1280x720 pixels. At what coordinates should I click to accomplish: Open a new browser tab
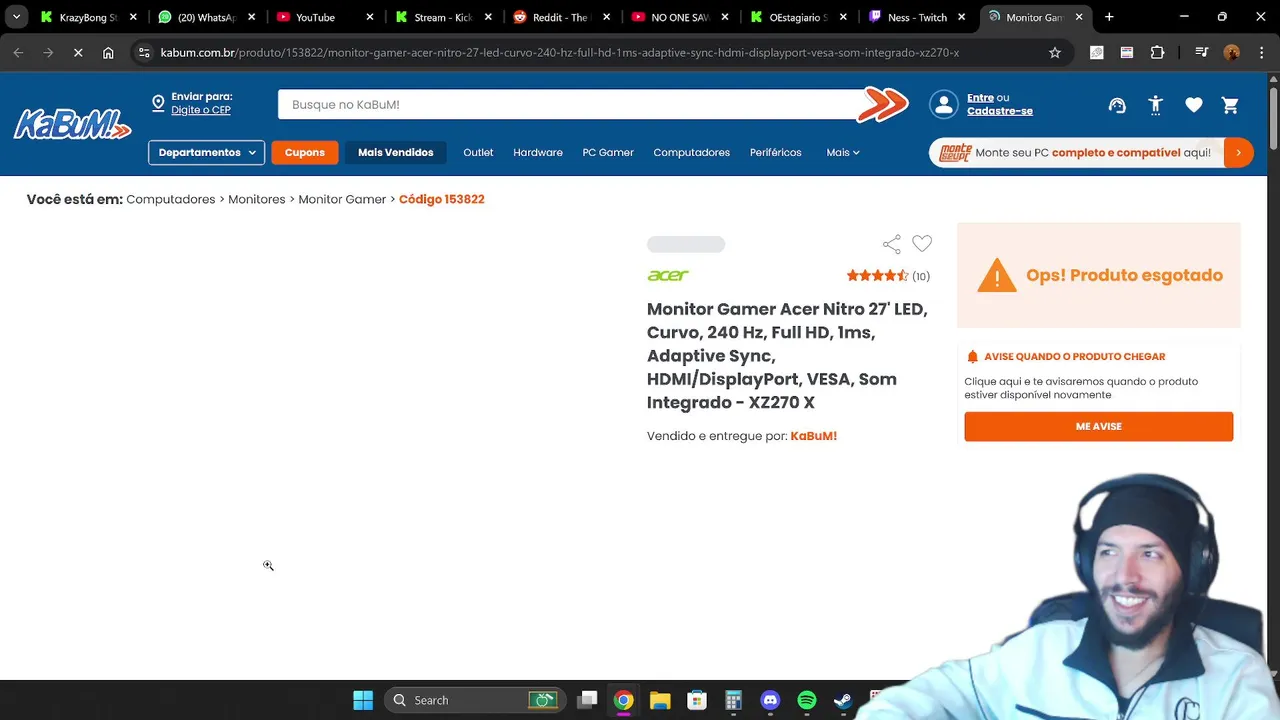1109,17
